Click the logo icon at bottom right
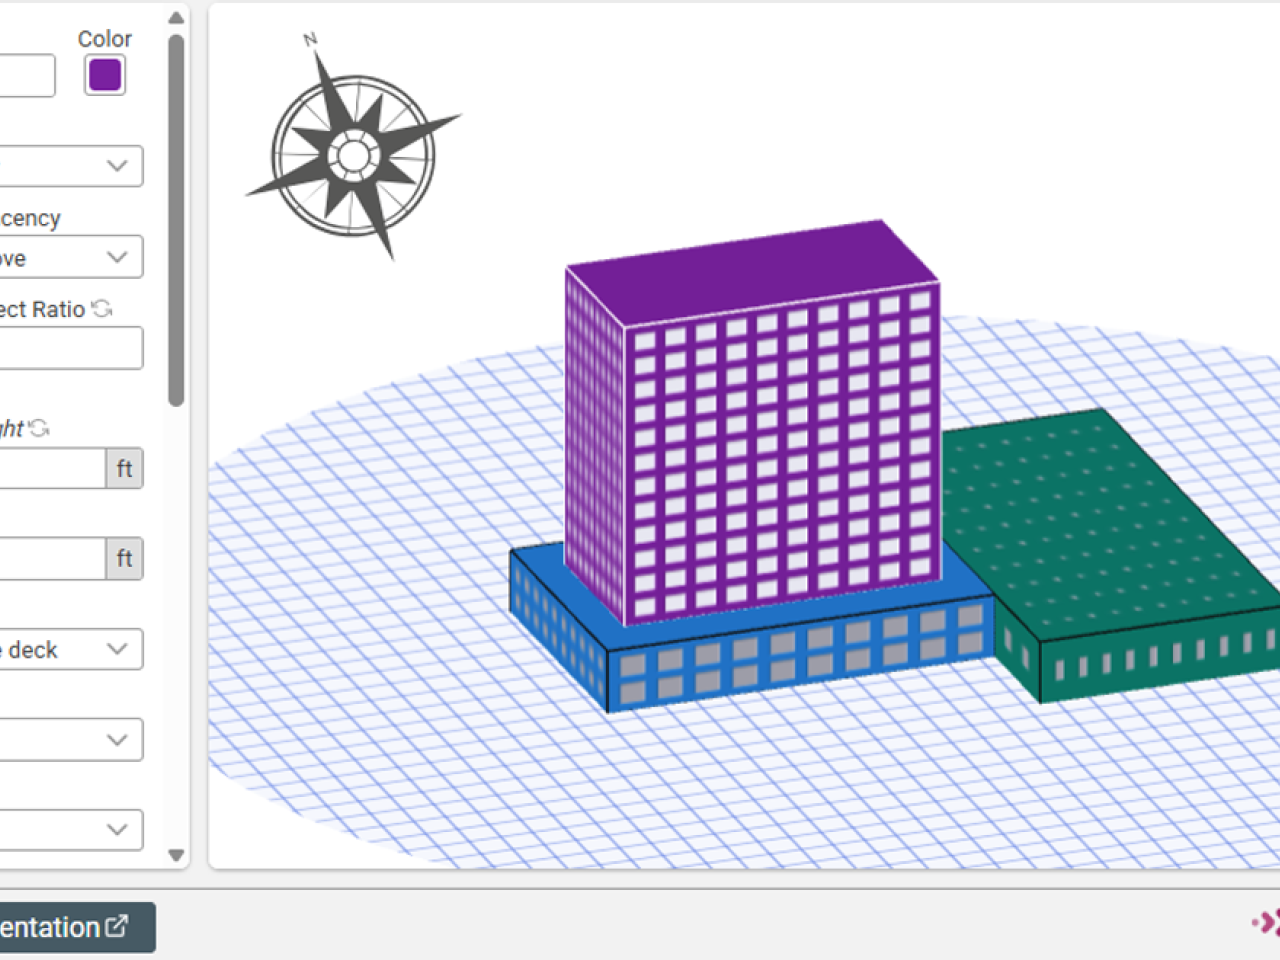 pos(1266,922)
